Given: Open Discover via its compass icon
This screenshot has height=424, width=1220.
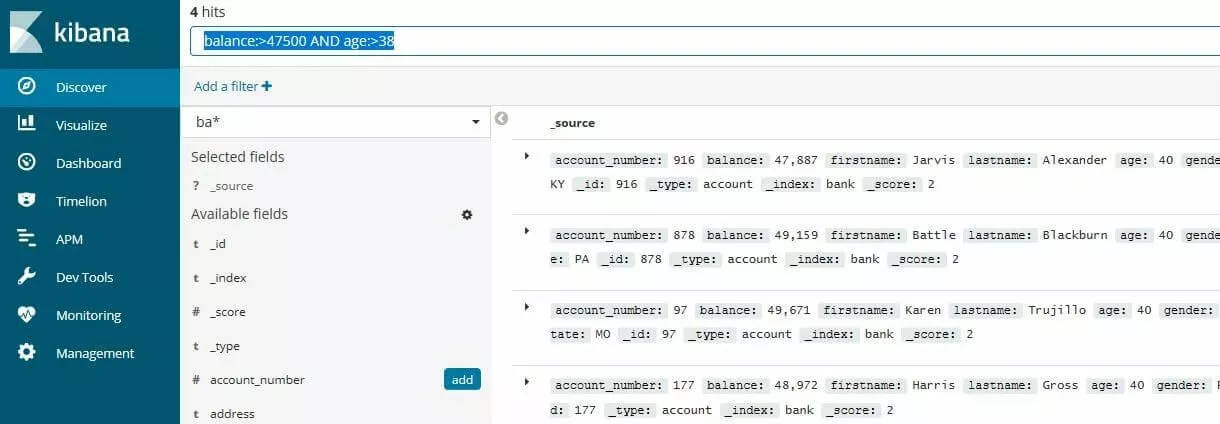Looking at the screenshot, I should click(x=27, y=87).
